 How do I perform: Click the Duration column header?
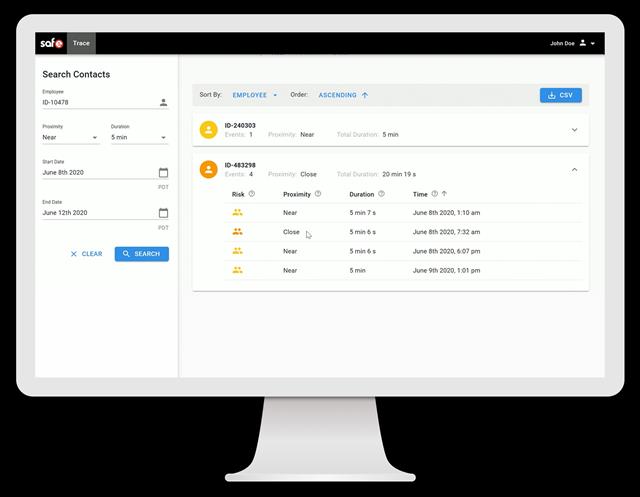click(x=362, y=194)
